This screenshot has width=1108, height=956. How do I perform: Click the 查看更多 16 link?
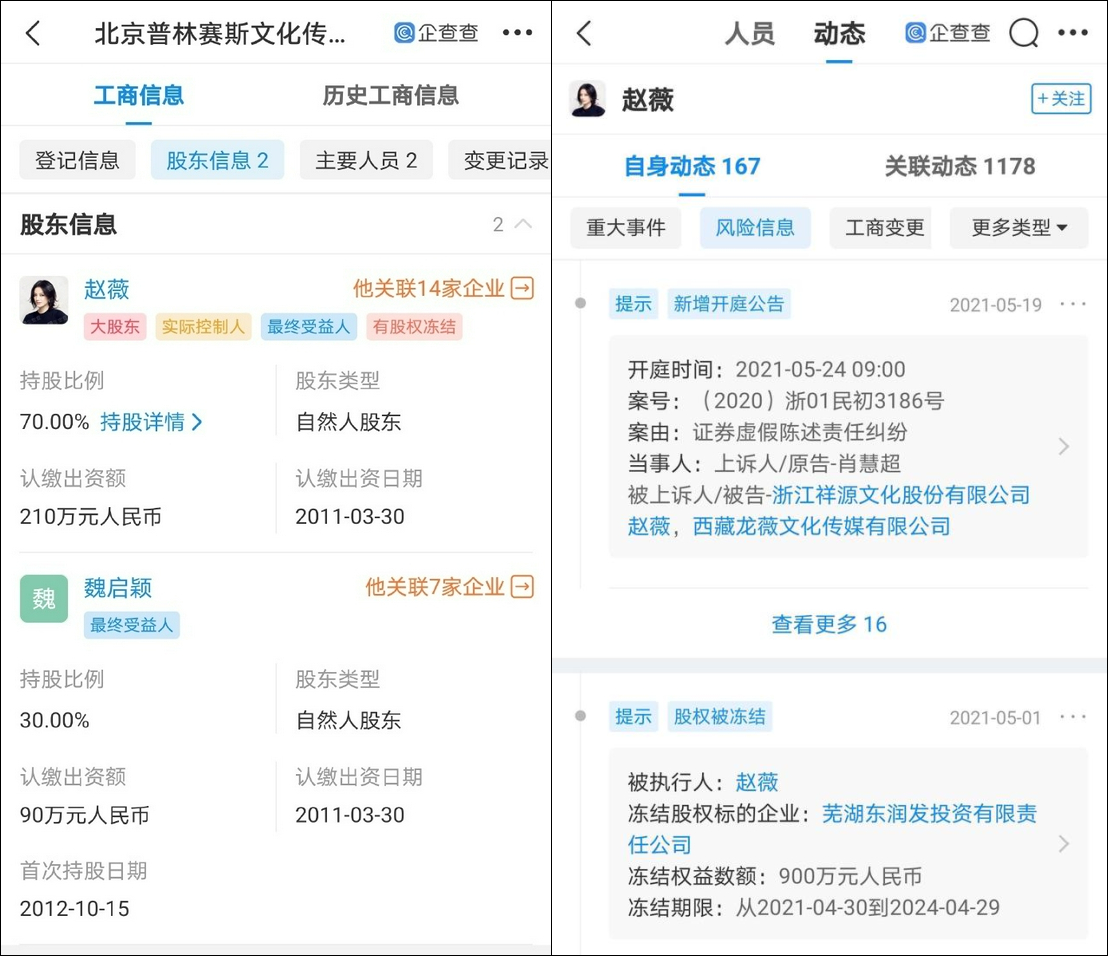pos(829,624)
